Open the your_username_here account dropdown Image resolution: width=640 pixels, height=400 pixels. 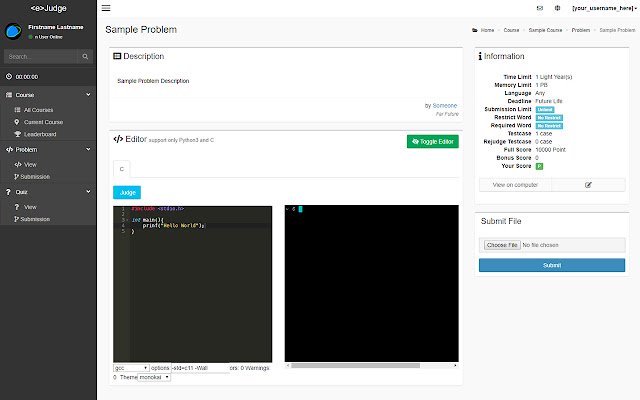tap(604, 8)
